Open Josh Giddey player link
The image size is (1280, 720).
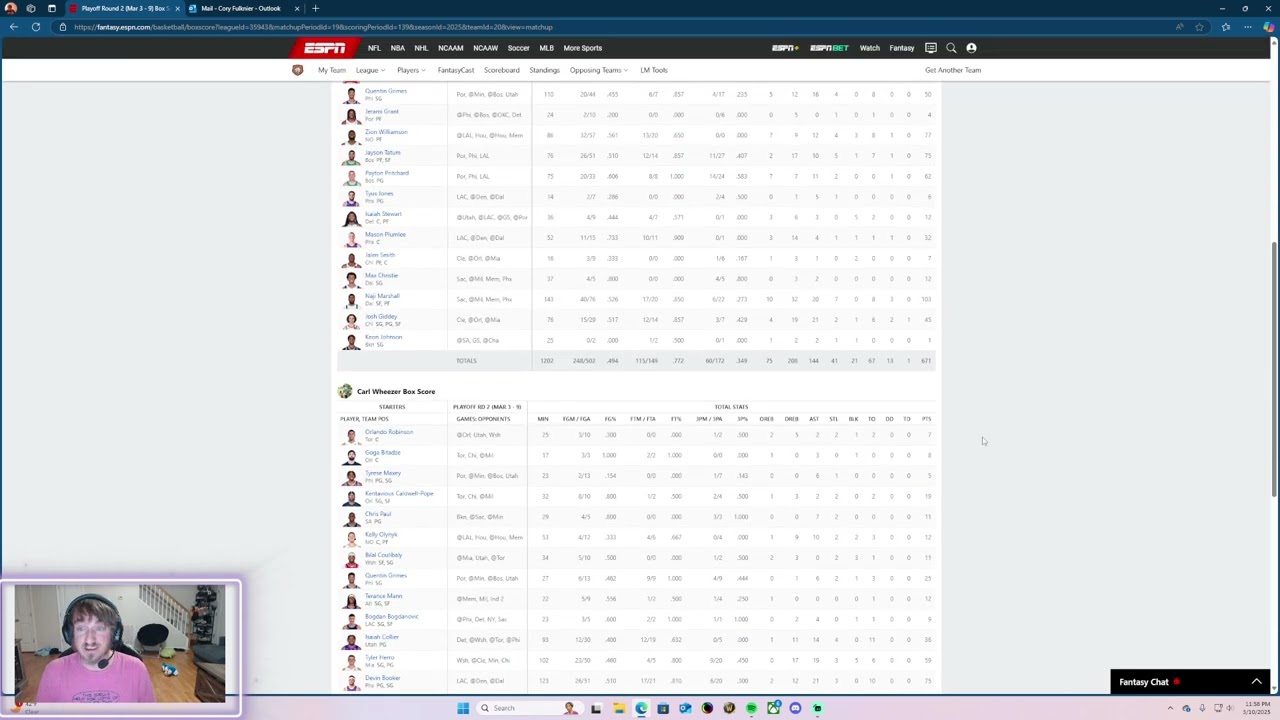(x=381, y=316)
